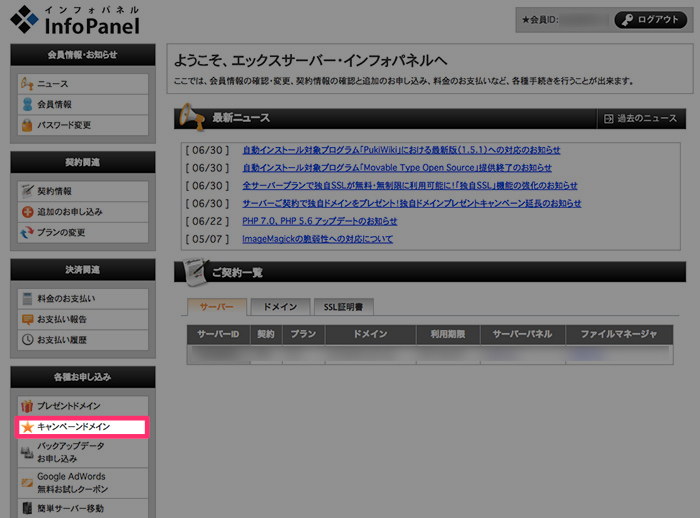This screenshot has height=518, width=700.
Task: Open プランの変更
Action: point(83,233)
